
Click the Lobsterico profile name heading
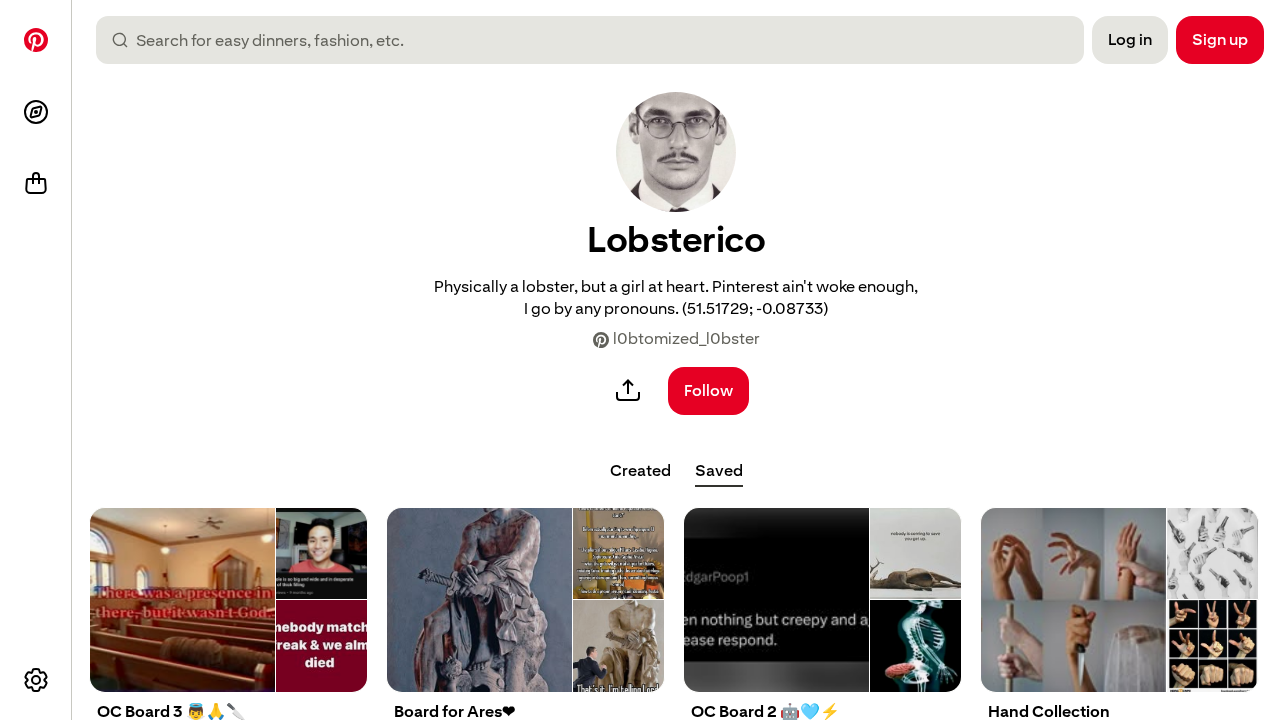[x=676, y=240]
